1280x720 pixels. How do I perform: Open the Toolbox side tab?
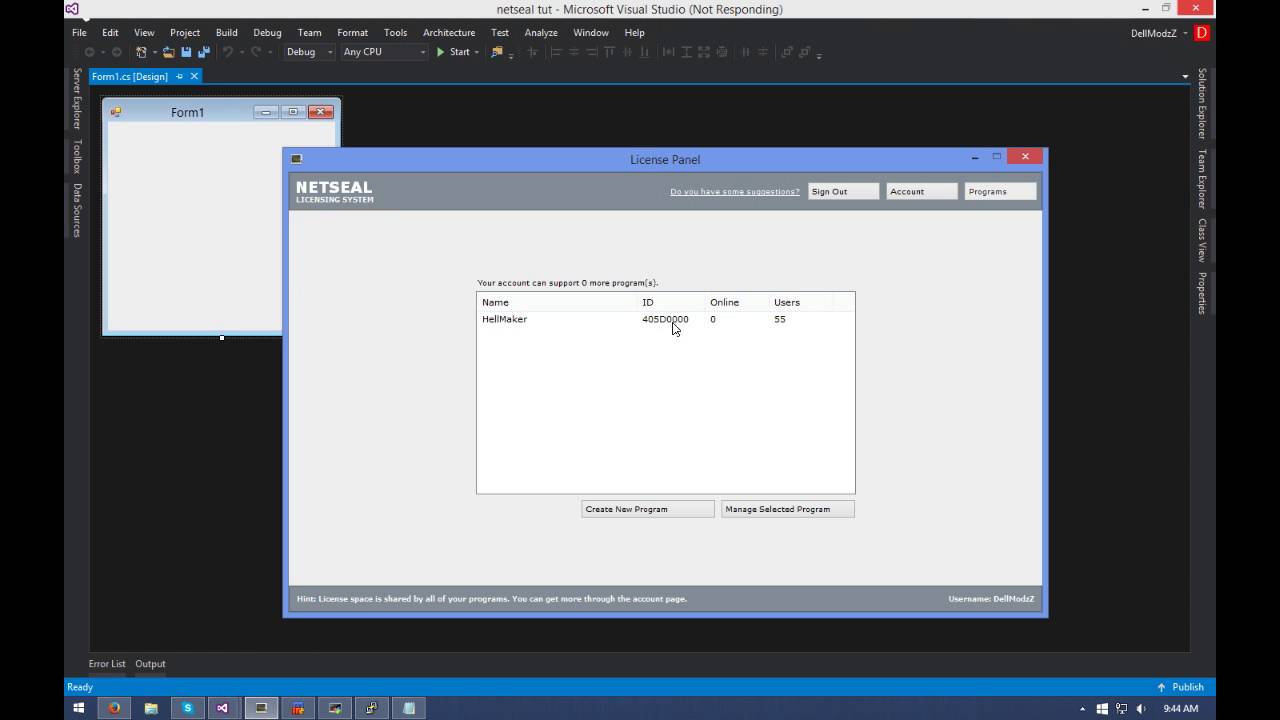(x=76, y=156)
